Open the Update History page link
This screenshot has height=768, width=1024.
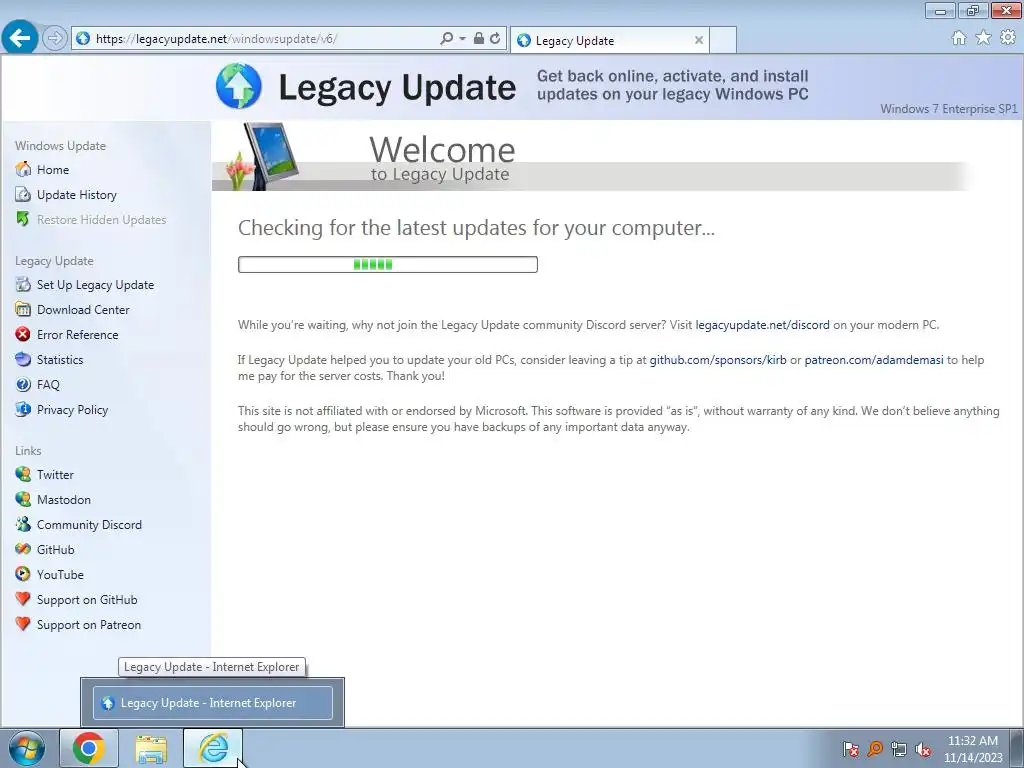tap(77, 195)
